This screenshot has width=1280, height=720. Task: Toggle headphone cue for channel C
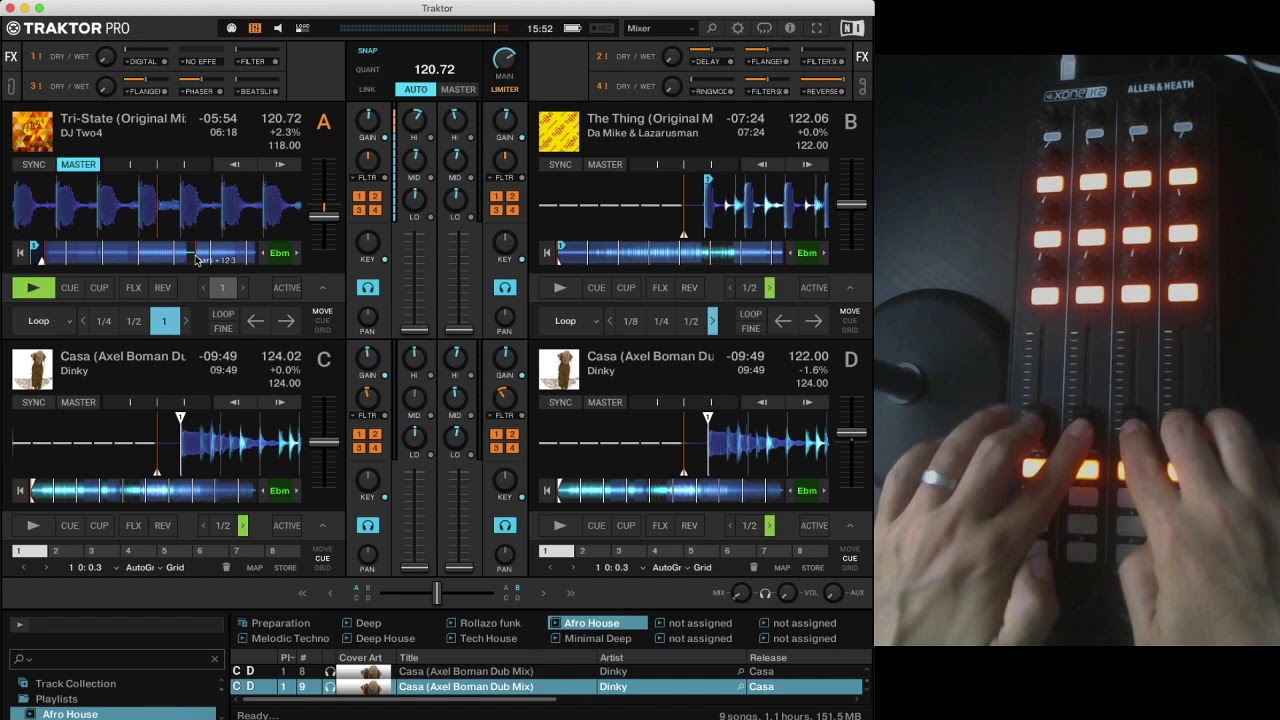point(368,526)
